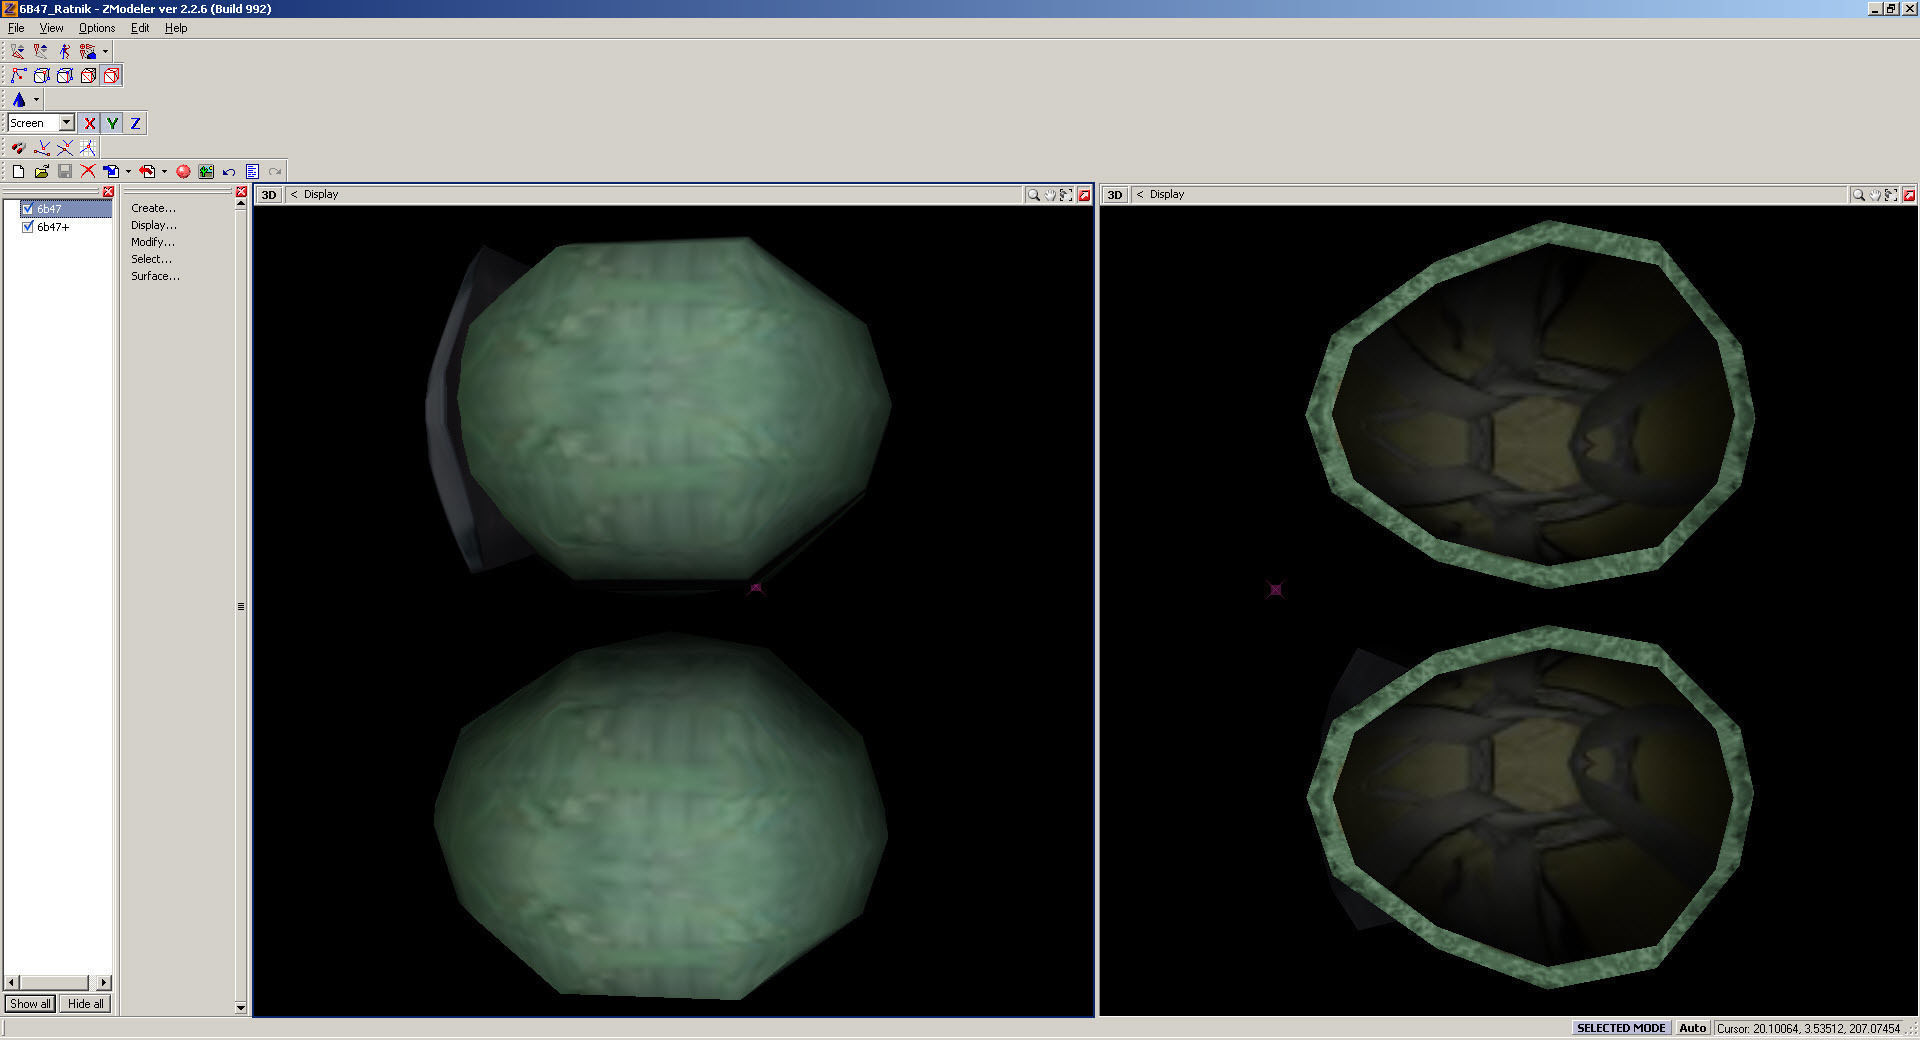This screenshot has height=1040, width=1920.
Task: Open the cactus picture Textures browser
Action: coord(206,171)
